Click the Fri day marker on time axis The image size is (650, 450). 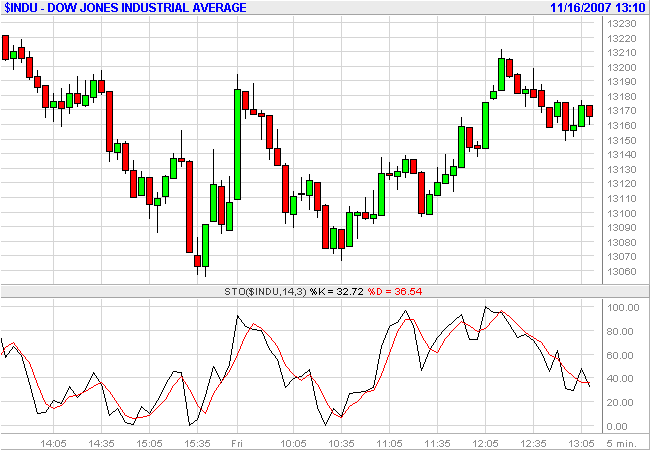click(x=237, y=444)
